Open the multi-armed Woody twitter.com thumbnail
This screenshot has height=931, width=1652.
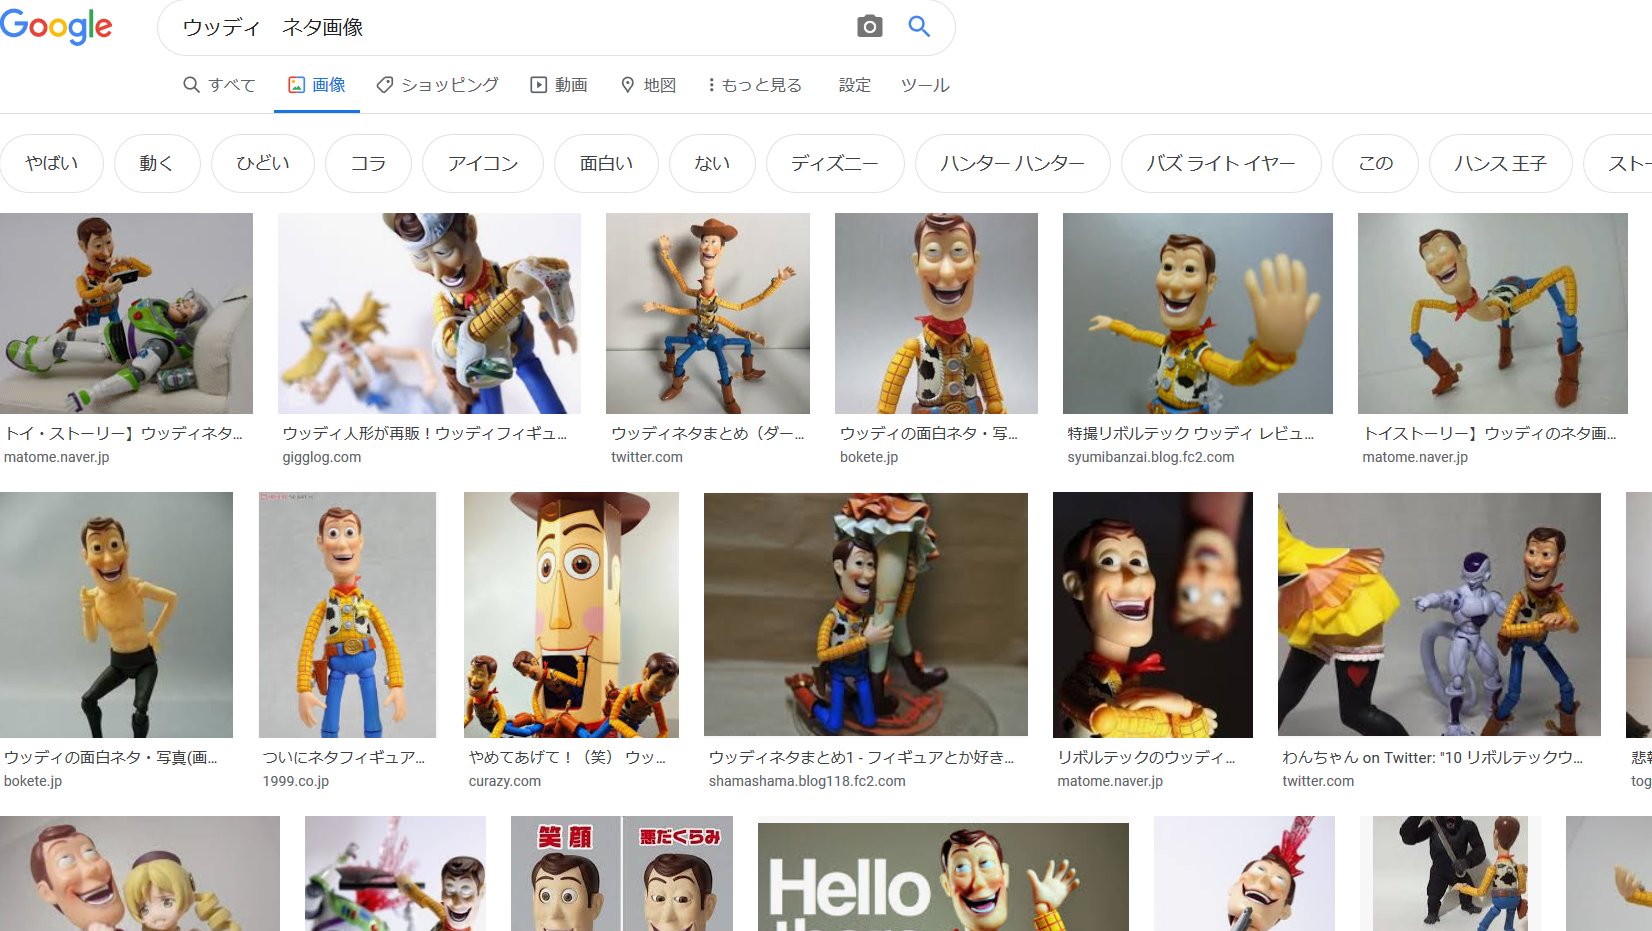coord(708,313)
